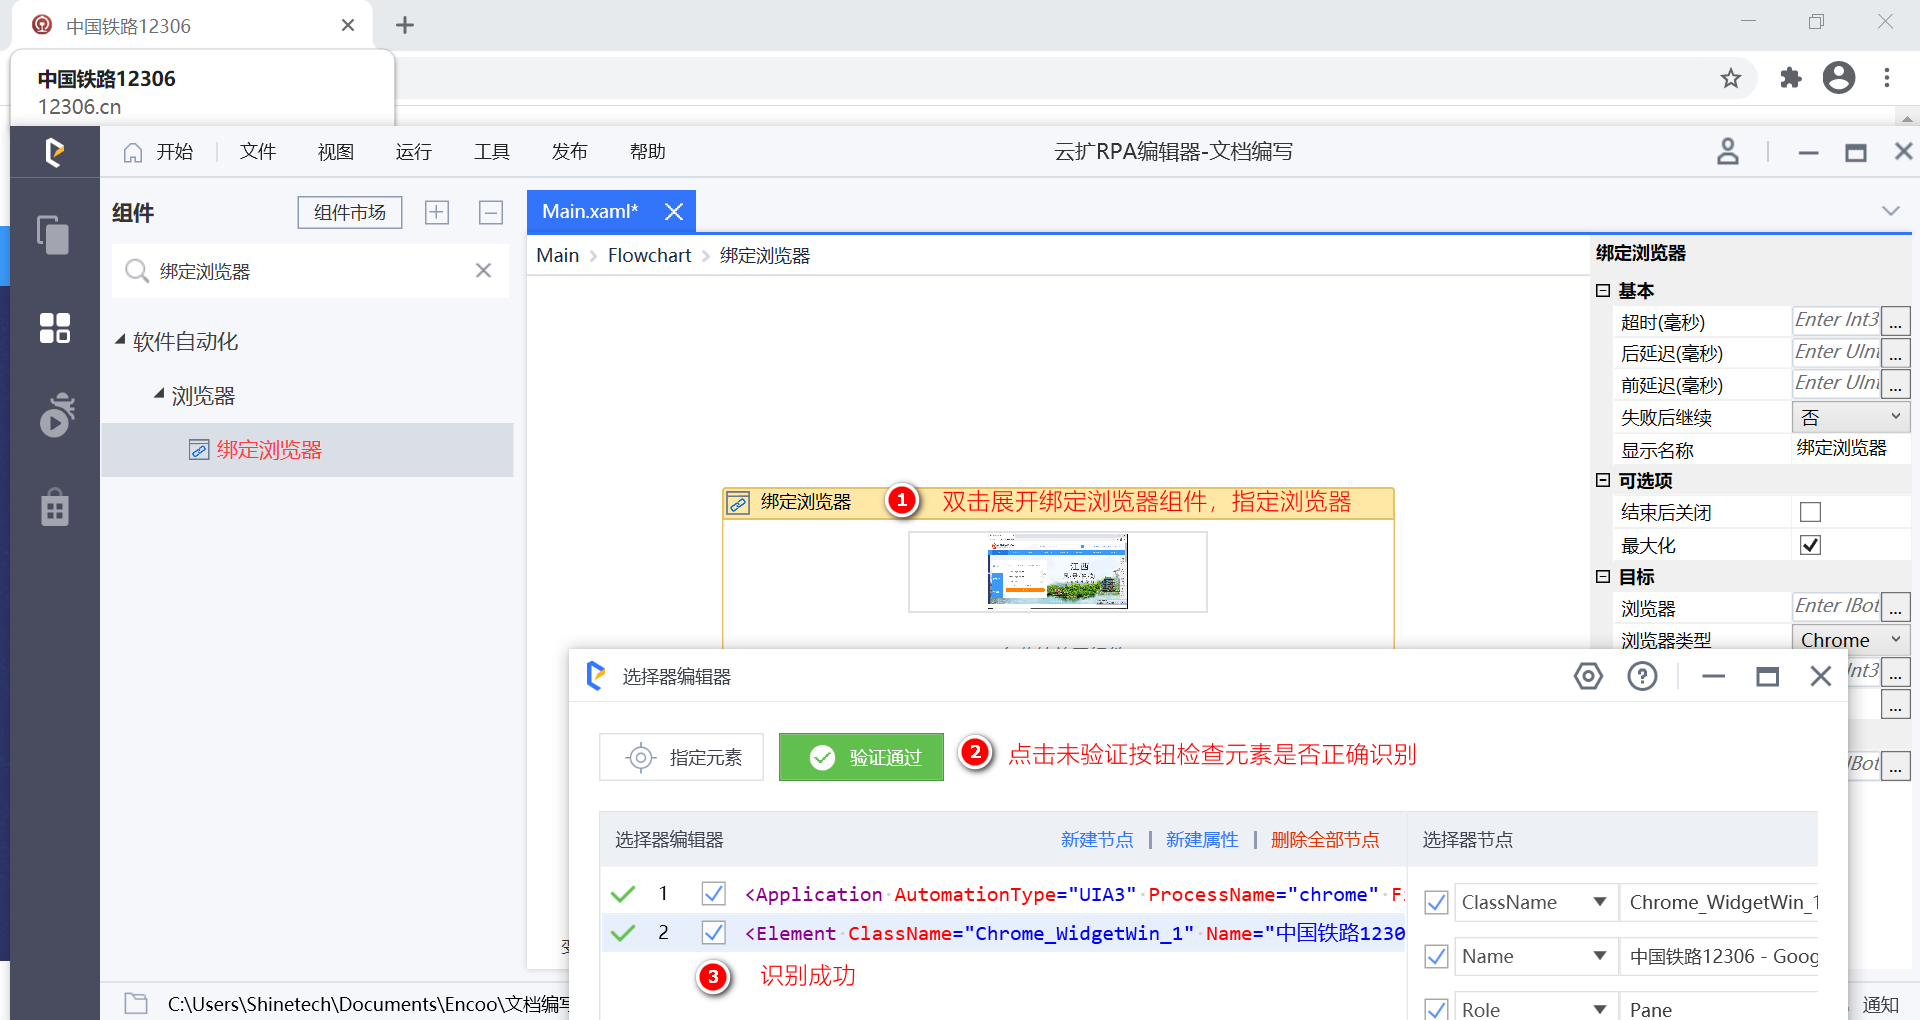The height and width of the screenshot is (1020, 1920).
Task: Close the 中国铁路12306 browser tab
Action: click(348, 25)
